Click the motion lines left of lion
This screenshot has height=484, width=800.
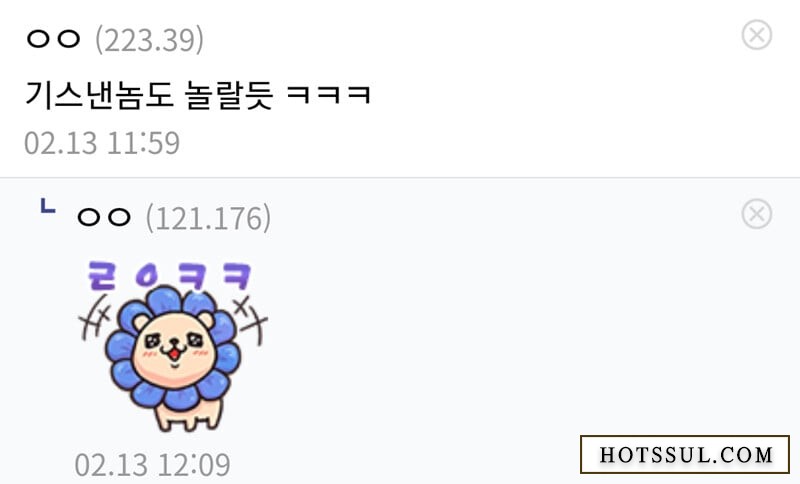point(95,317)
